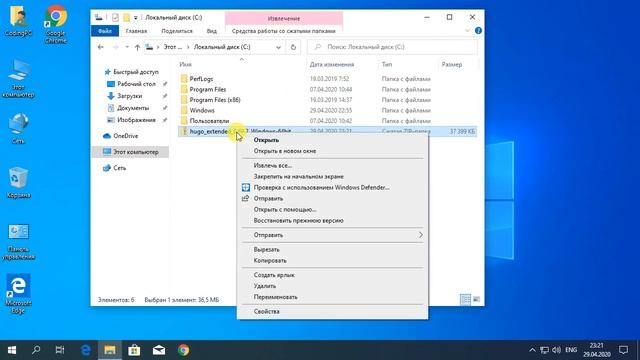Select the Windows folder row
Viewport: 640px width, 360px height.
coord(327,111)
